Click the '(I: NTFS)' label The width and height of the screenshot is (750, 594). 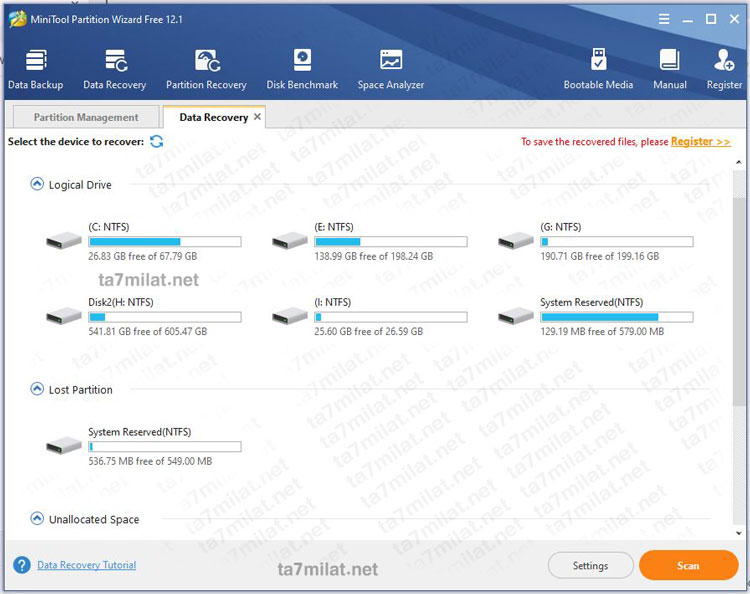point(332,302)
